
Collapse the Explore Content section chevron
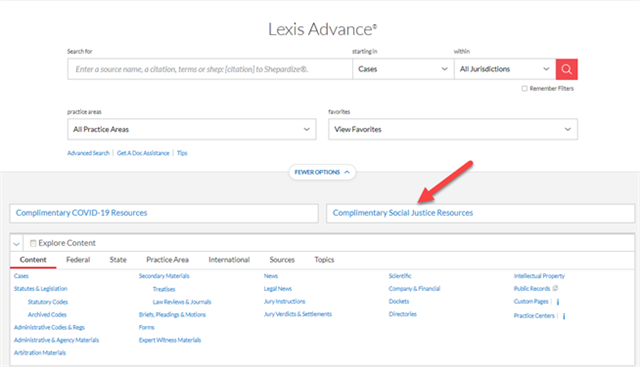point(16,244)
